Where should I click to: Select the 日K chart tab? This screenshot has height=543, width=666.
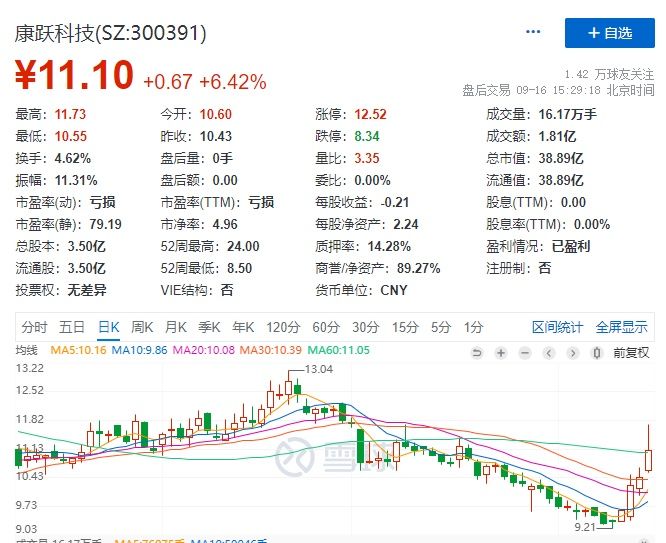[x=108, y=327]
